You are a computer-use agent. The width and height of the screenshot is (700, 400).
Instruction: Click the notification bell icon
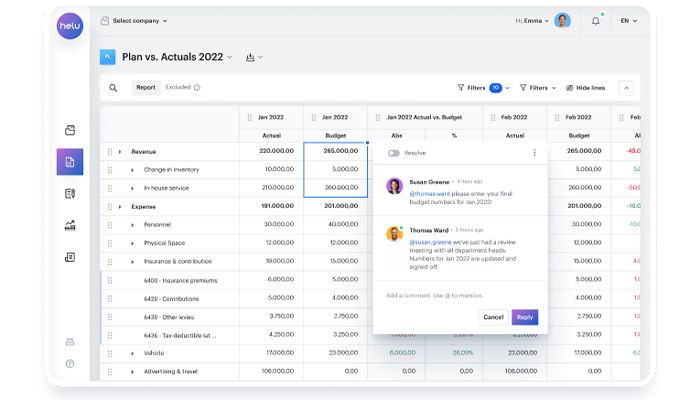click(596, 20)
